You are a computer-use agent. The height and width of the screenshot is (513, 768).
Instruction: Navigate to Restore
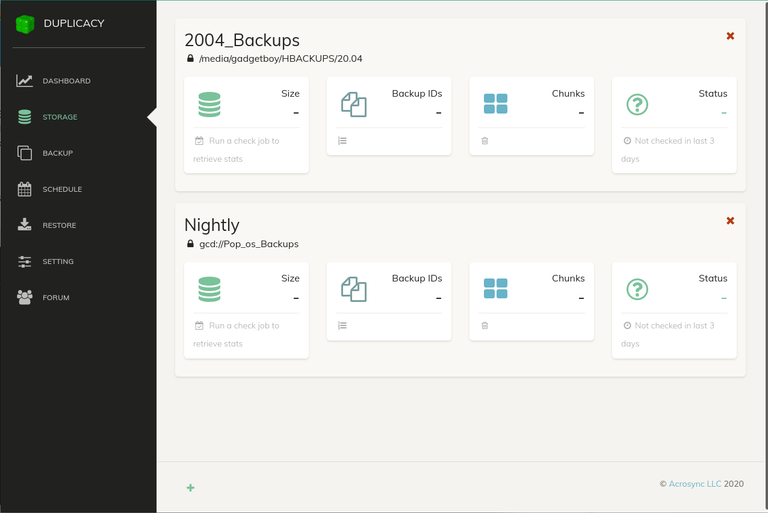click(59, 225)
